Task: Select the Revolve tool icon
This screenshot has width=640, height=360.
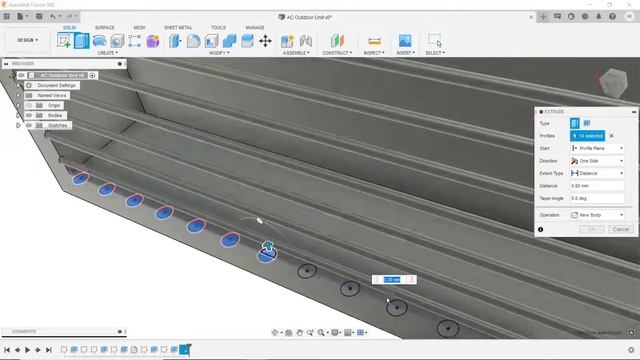Action: [x=100, y=41]
